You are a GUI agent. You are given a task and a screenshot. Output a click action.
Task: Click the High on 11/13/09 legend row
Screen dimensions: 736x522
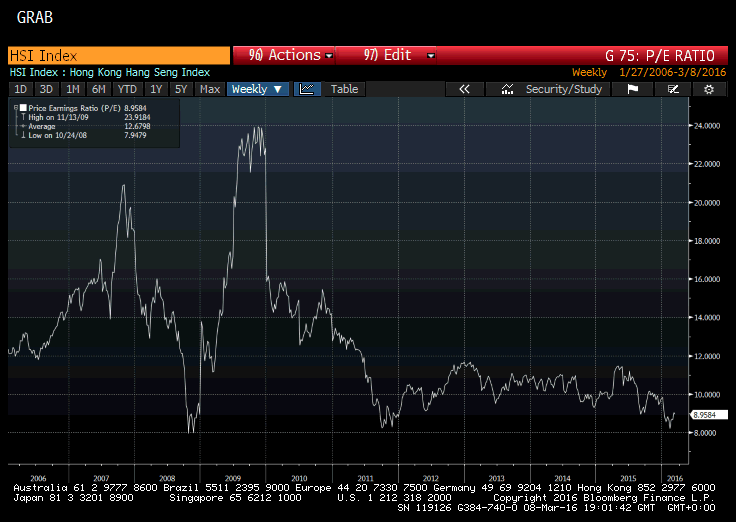point(86,117)
